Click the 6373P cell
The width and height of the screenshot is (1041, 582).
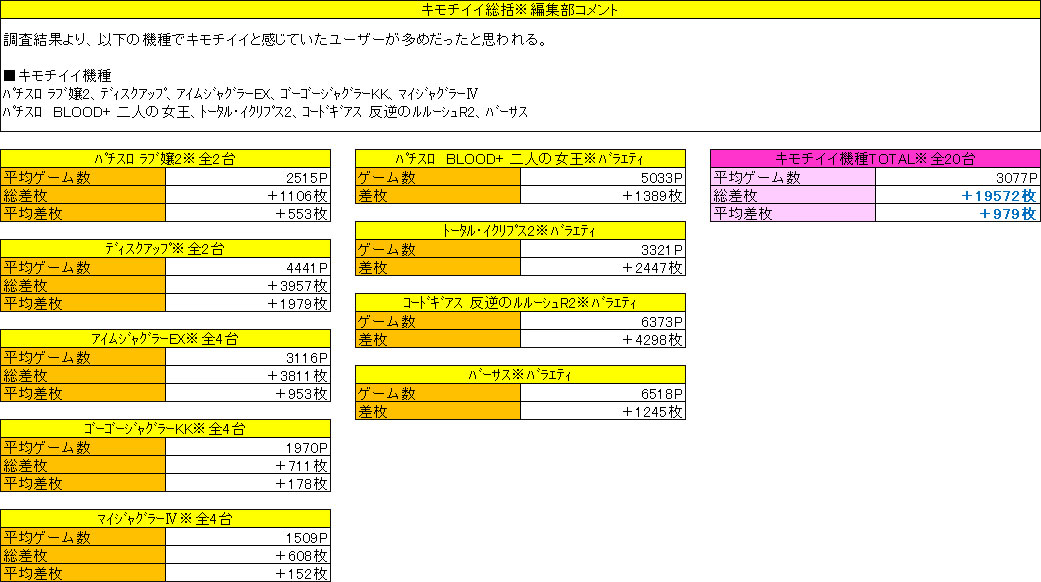[x=603, y=321]
